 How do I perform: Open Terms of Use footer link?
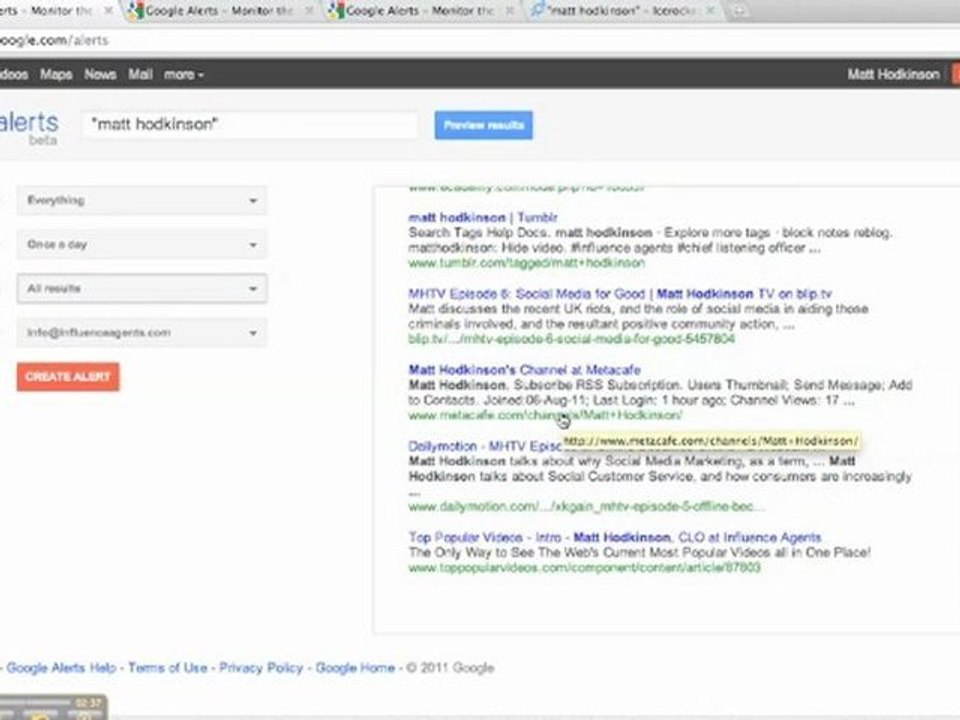click(168, 668)
